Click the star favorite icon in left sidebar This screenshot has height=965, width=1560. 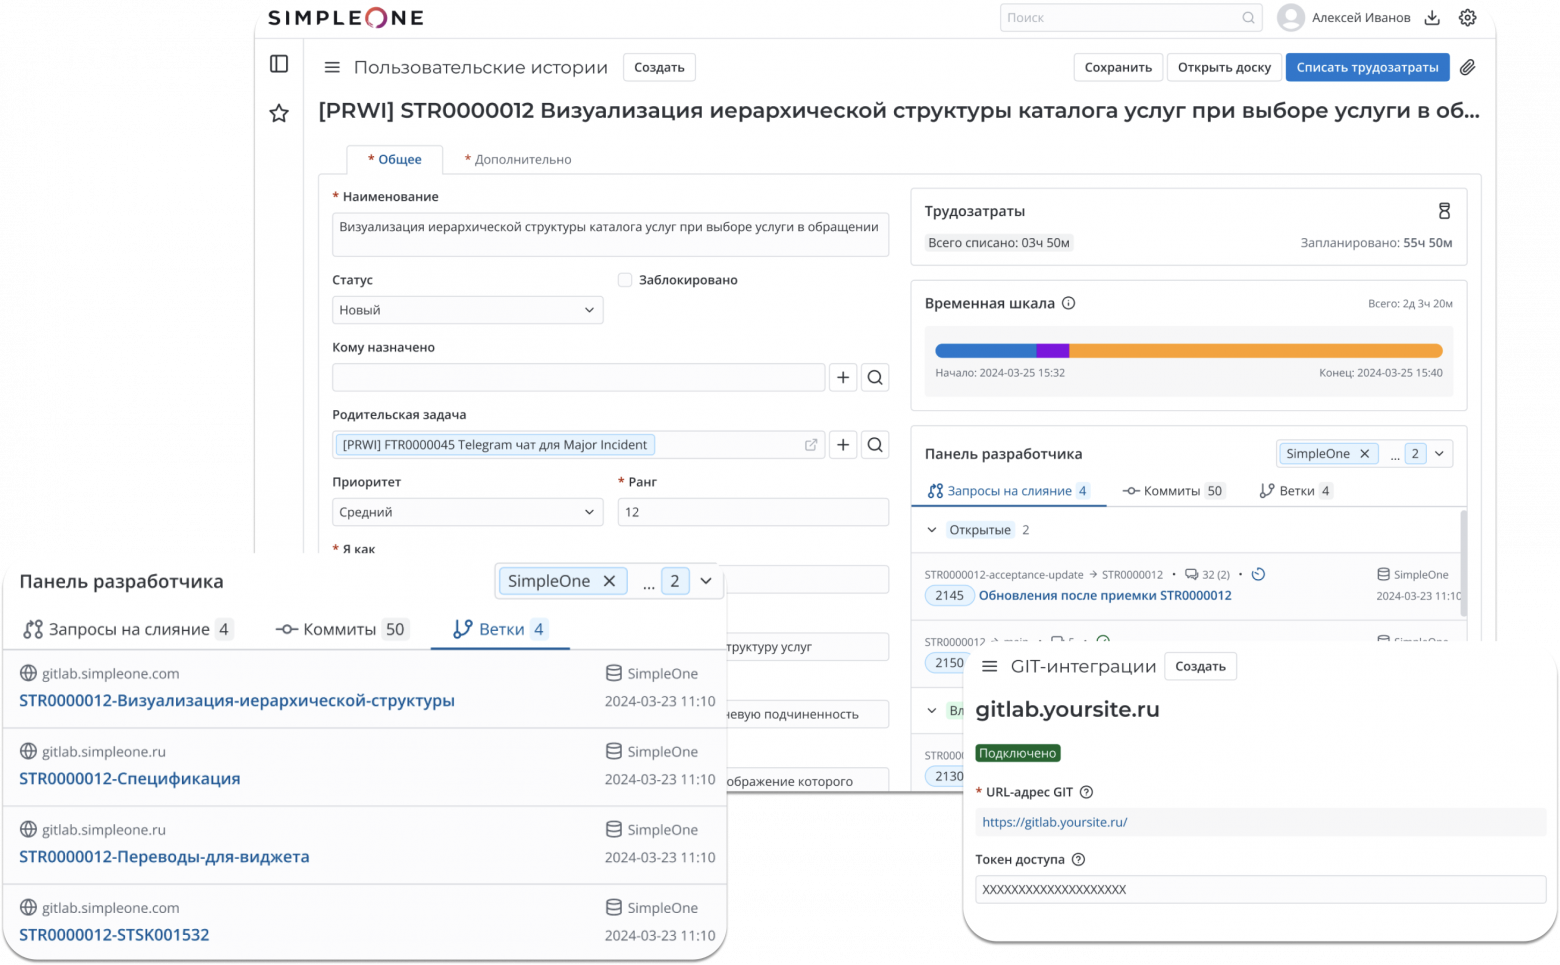[278, 113]
